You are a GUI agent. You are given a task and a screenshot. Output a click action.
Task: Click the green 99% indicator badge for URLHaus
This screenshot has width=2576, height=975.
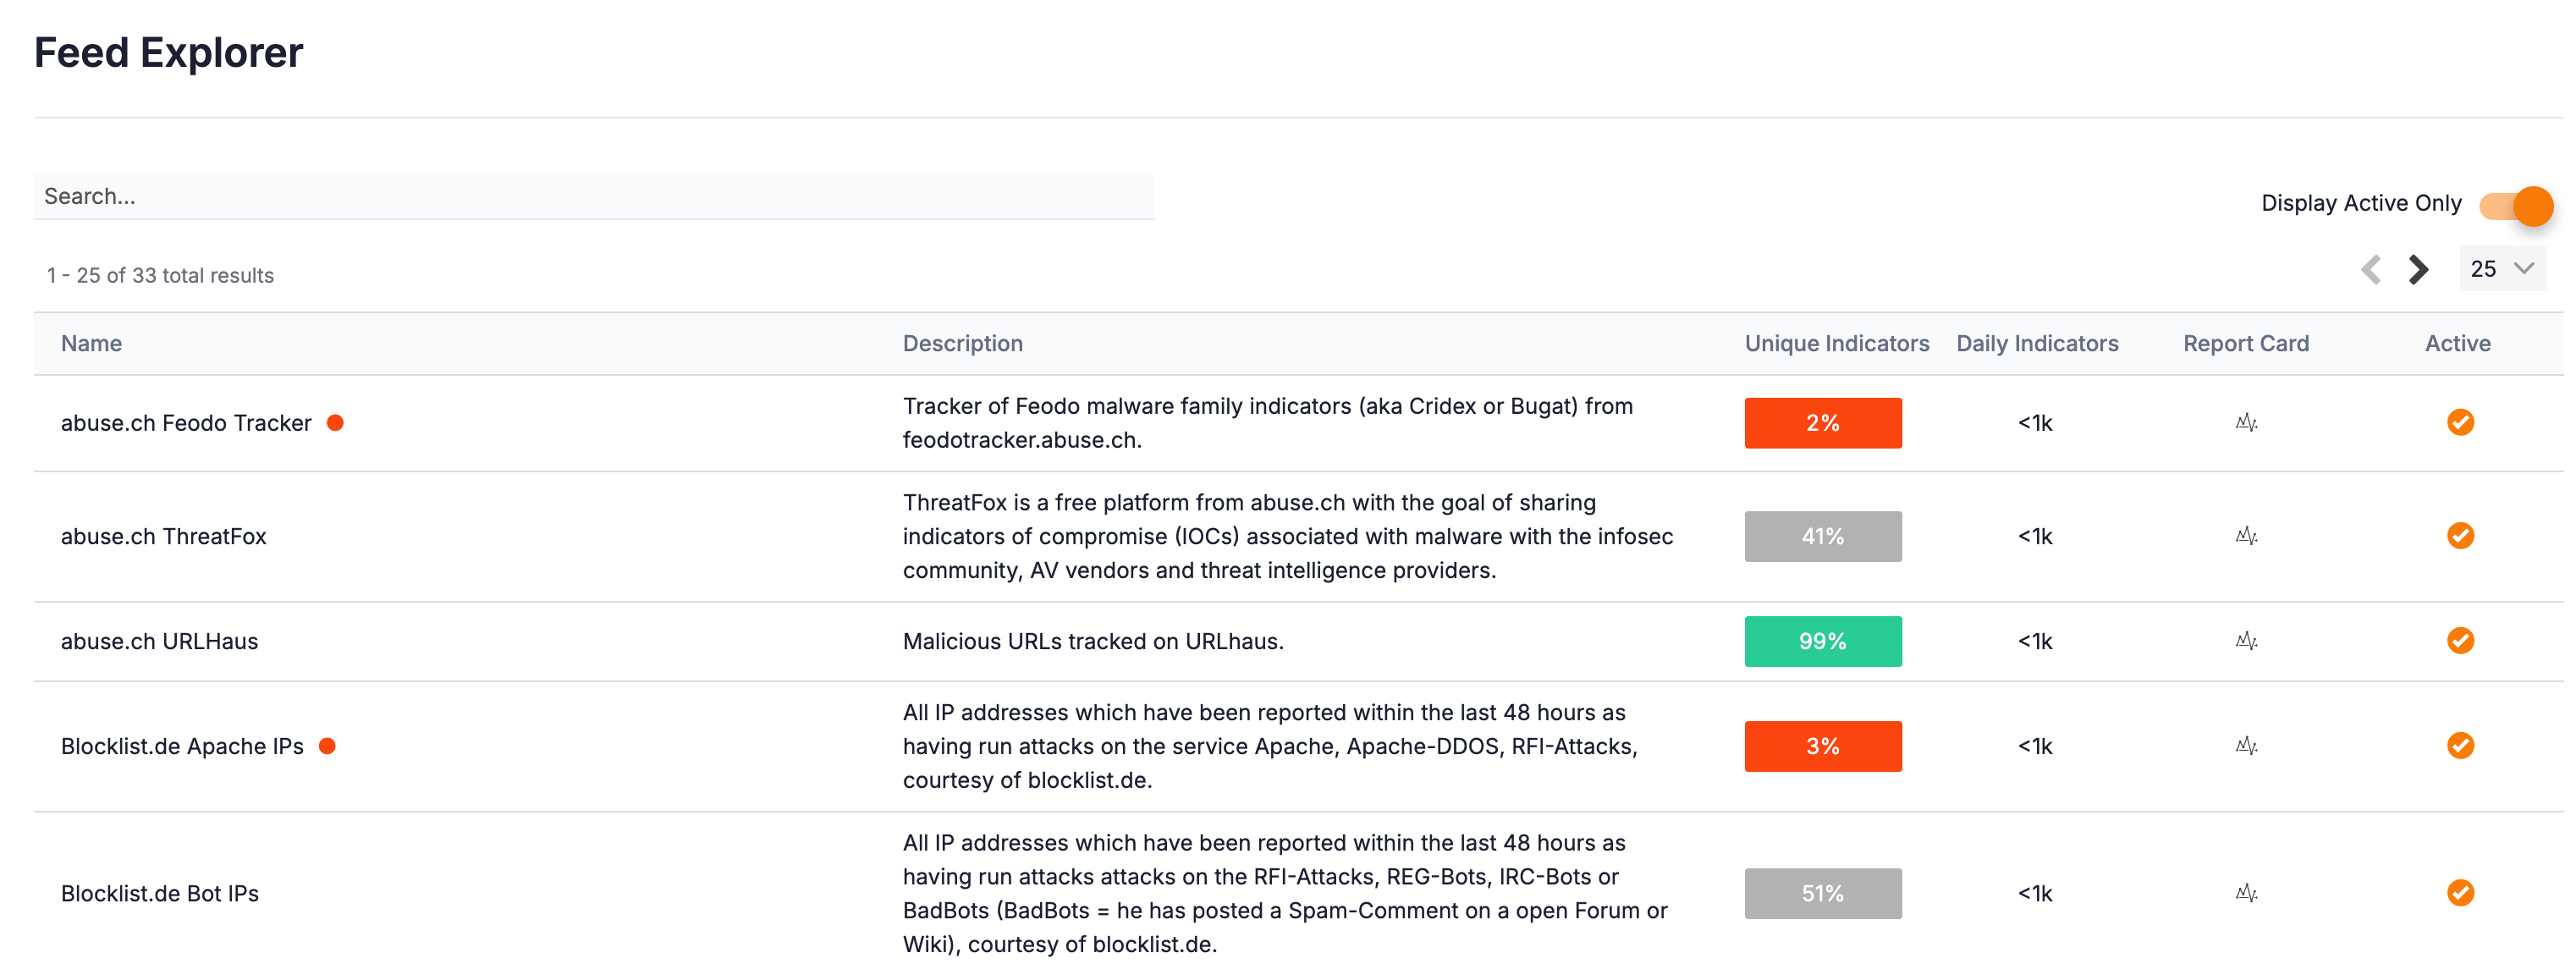point(1823,641)
